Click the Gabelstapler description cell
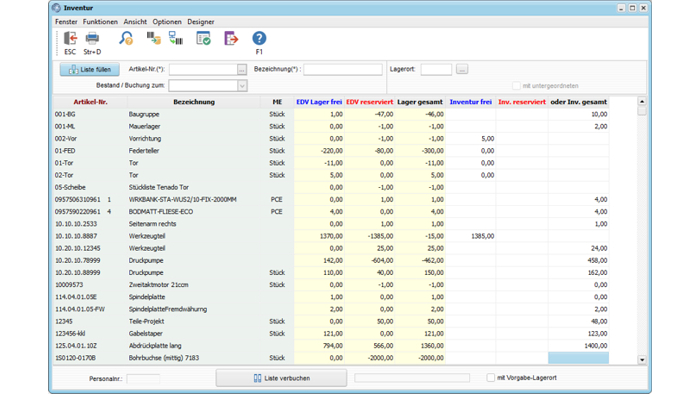This screenshot has height=394, width=700. pos(146,333)
